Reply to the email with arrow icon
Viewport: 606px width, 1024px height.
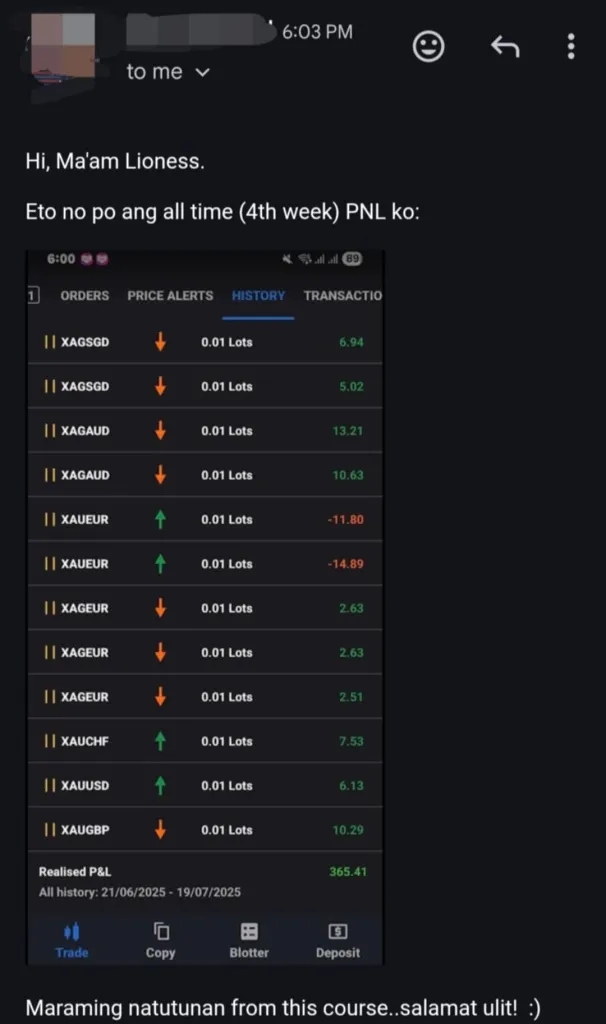pyautogui.click(x=505, y=46)
